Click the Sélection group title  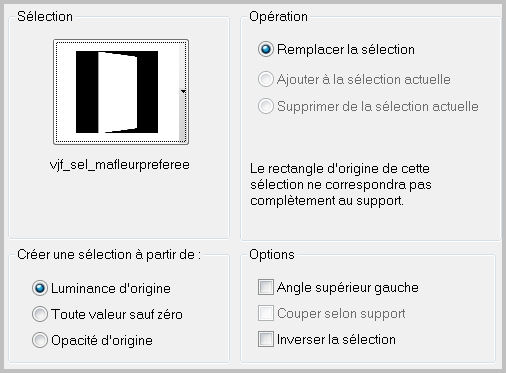tap(45, 16)
